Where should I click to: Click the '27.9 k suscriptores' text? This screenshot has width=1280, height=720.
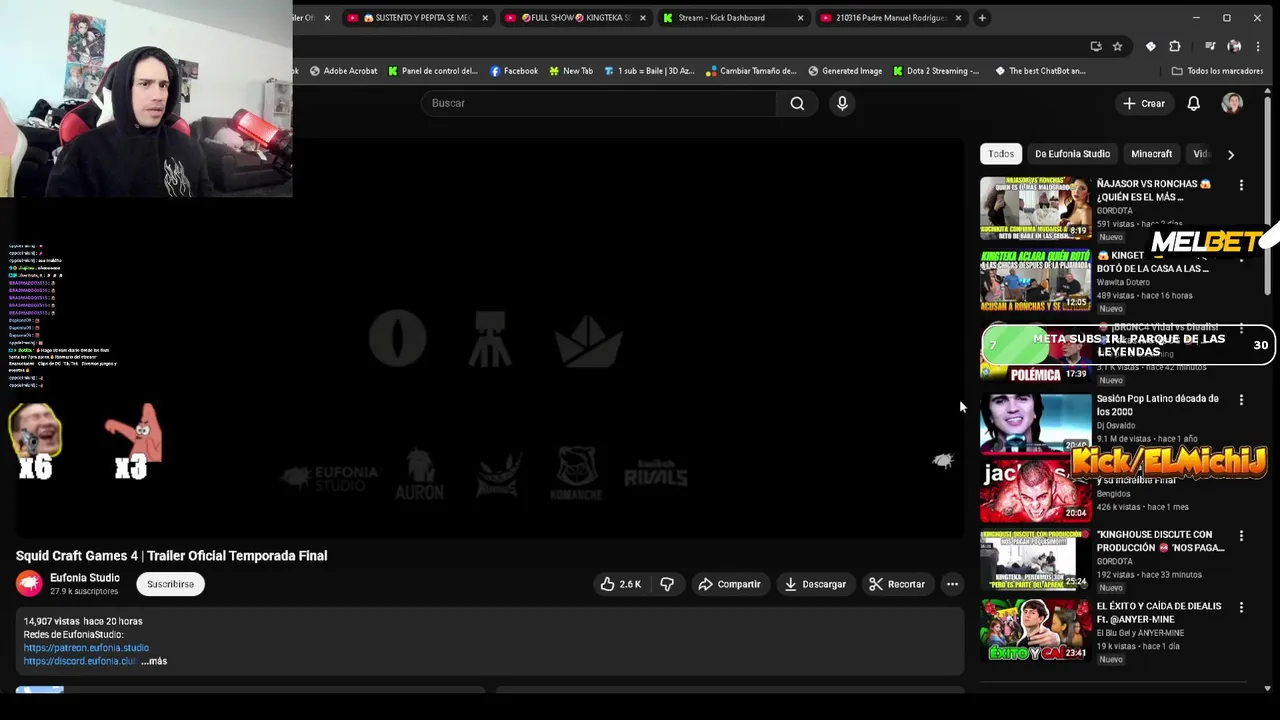84,592
